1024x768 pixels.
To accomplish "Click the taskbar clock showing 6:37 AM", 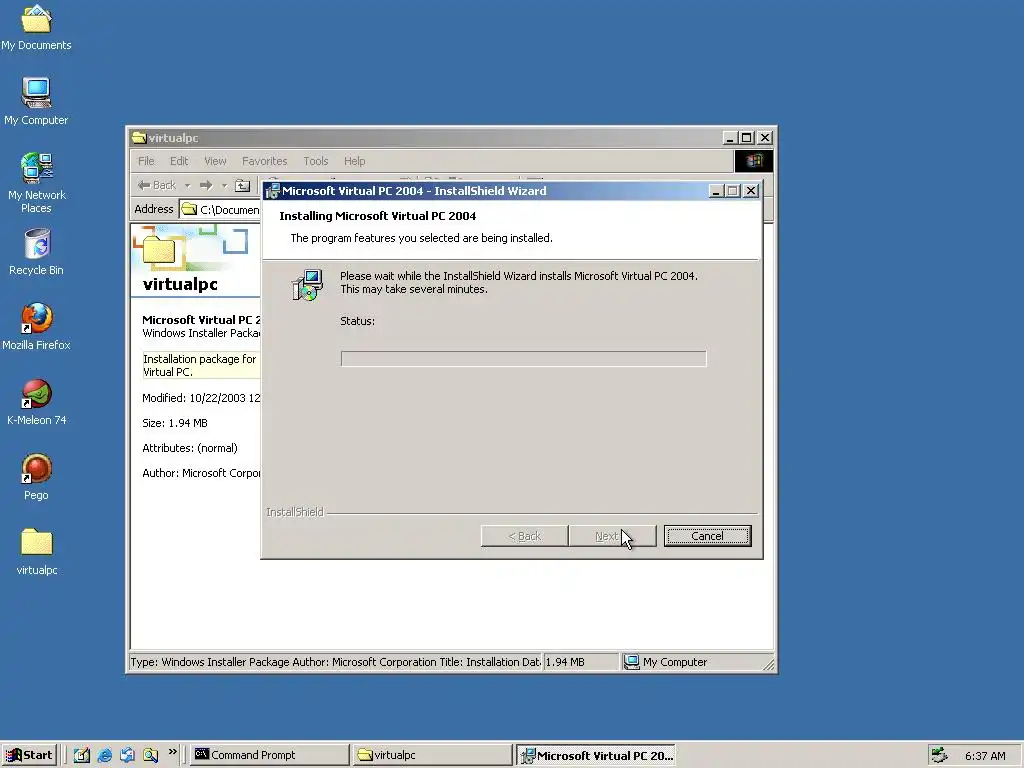I will 985,756.
